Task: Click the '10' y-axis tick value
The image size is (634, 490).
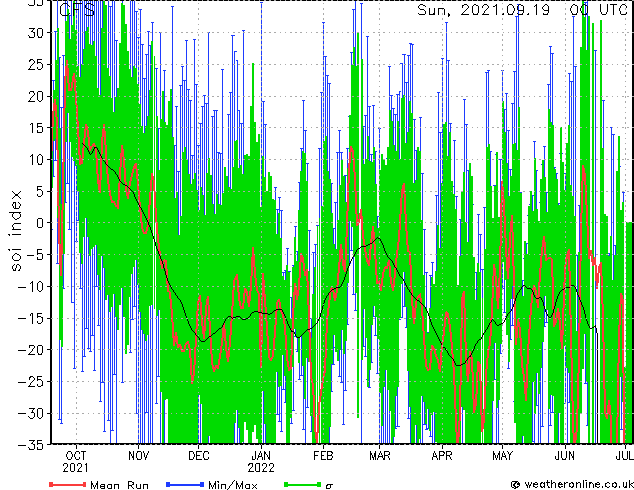Action: point(36,160)
